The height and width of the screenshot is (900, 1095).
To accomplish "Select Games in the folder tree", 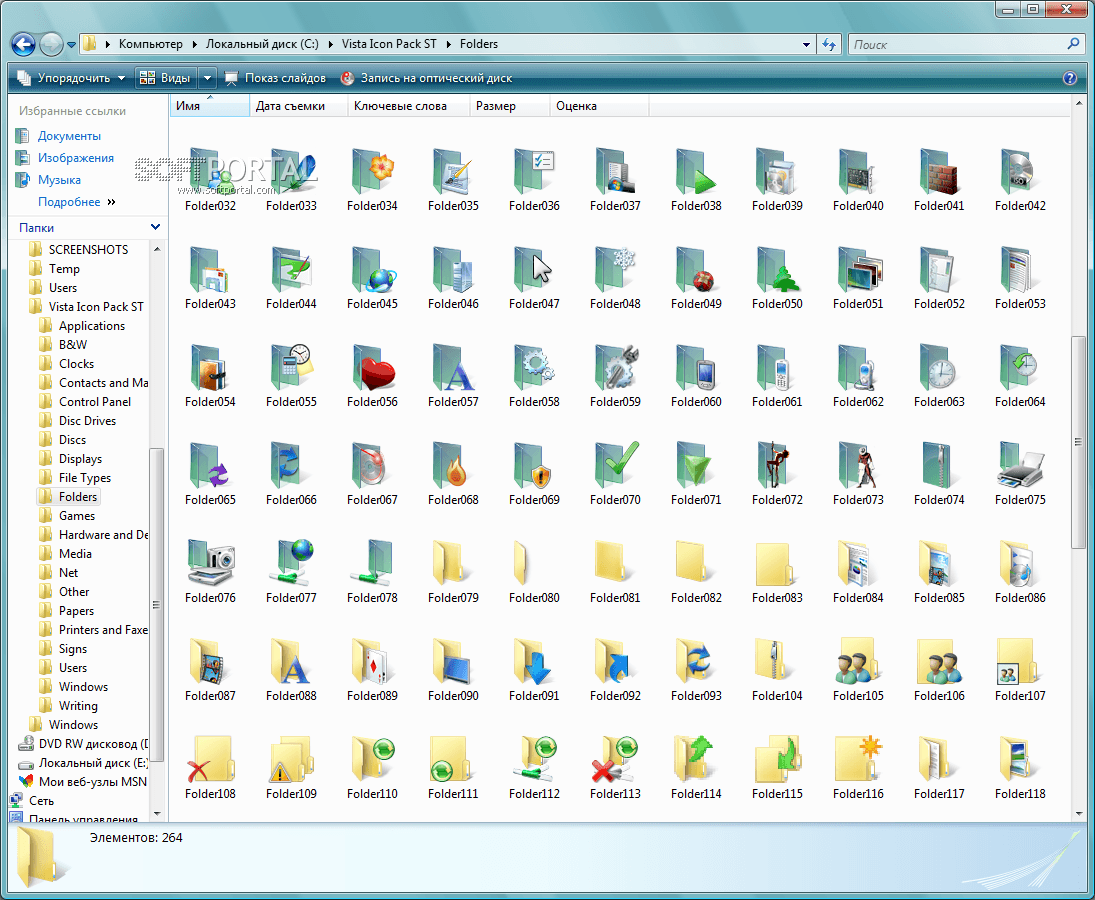I will 77,516.
